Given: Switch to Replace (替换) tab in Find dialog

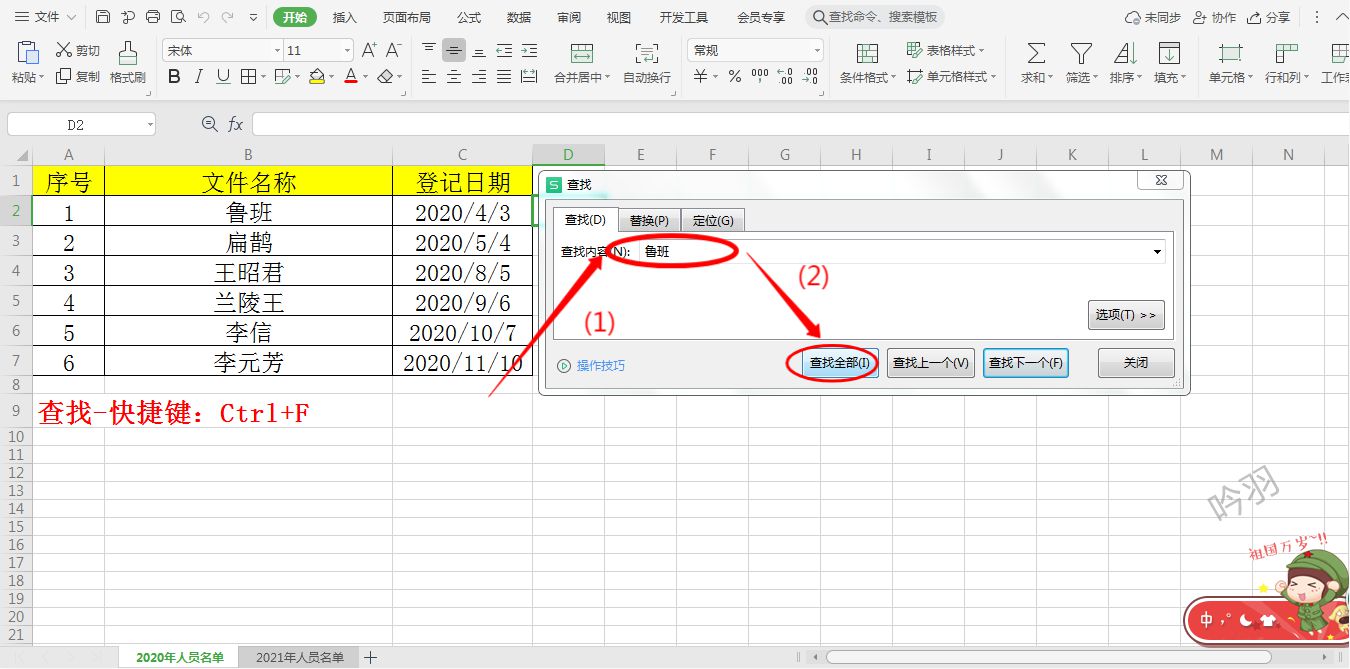Looking at the screenshot, I should (649, 220).
